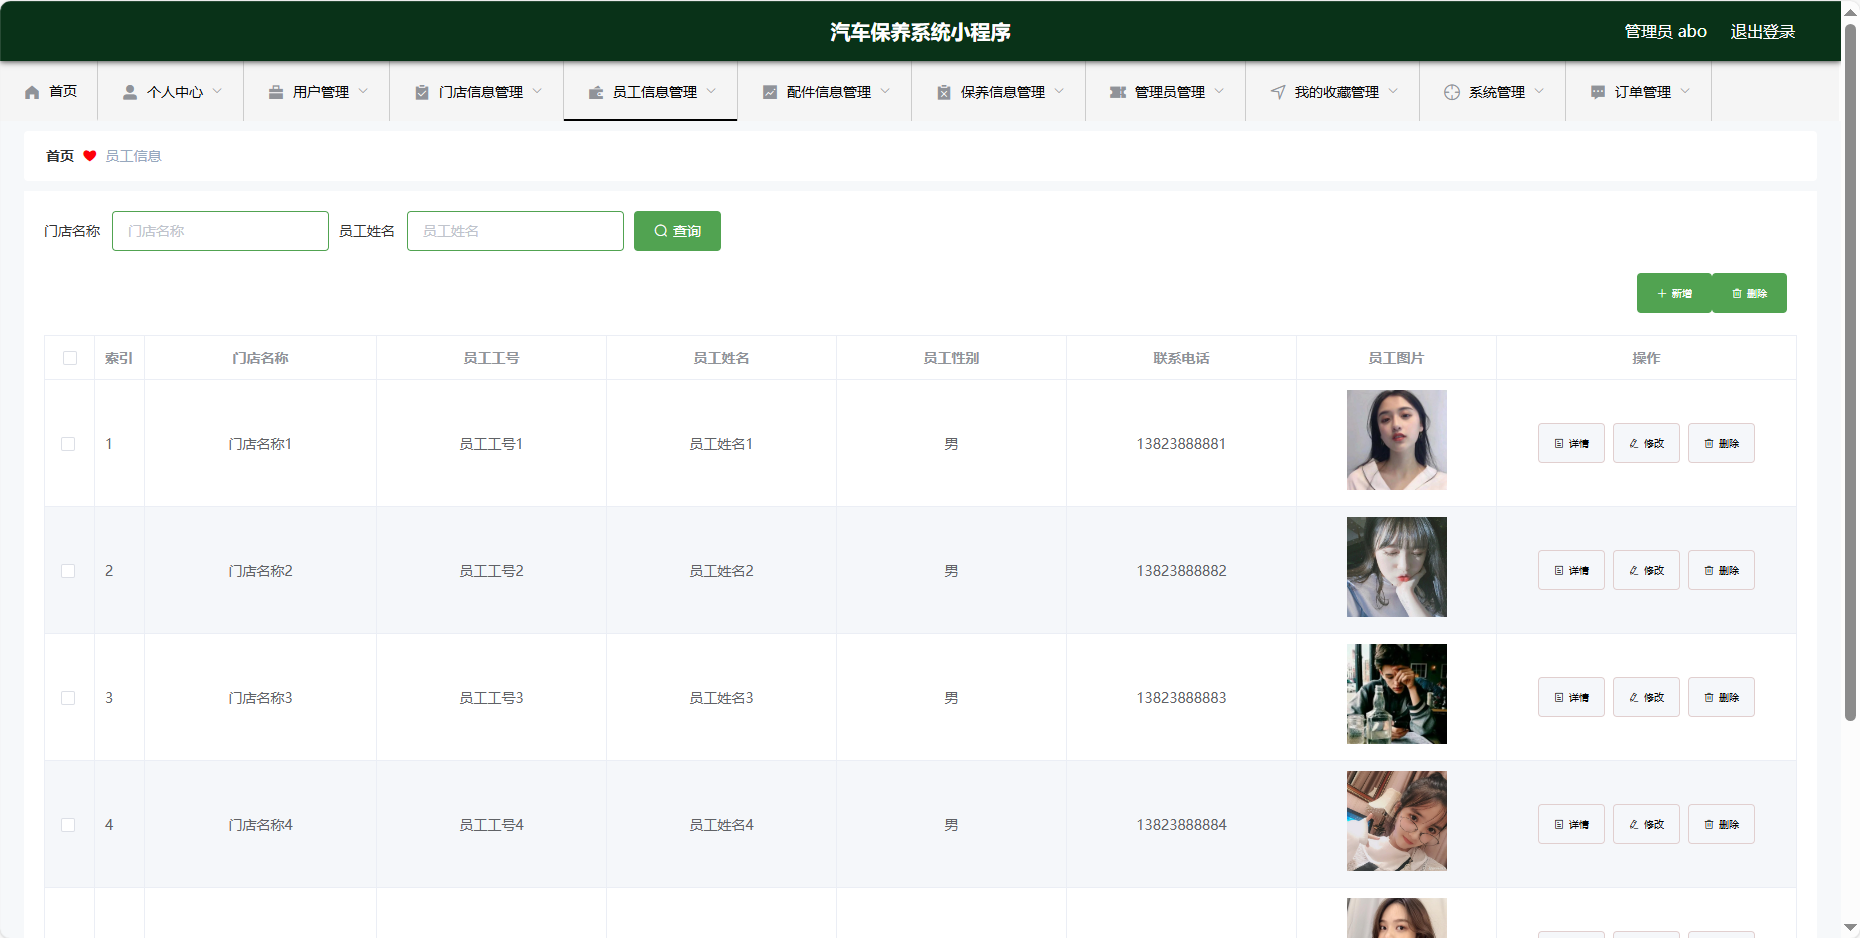
Task: Click the 详情 button for 员工姓名3
Action: point(1571,697)
